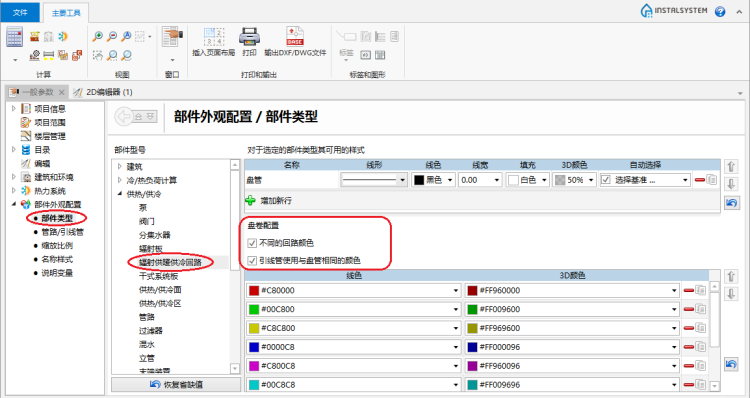
Task: Click the back arrow navigation icon
Action: [123, 116]
